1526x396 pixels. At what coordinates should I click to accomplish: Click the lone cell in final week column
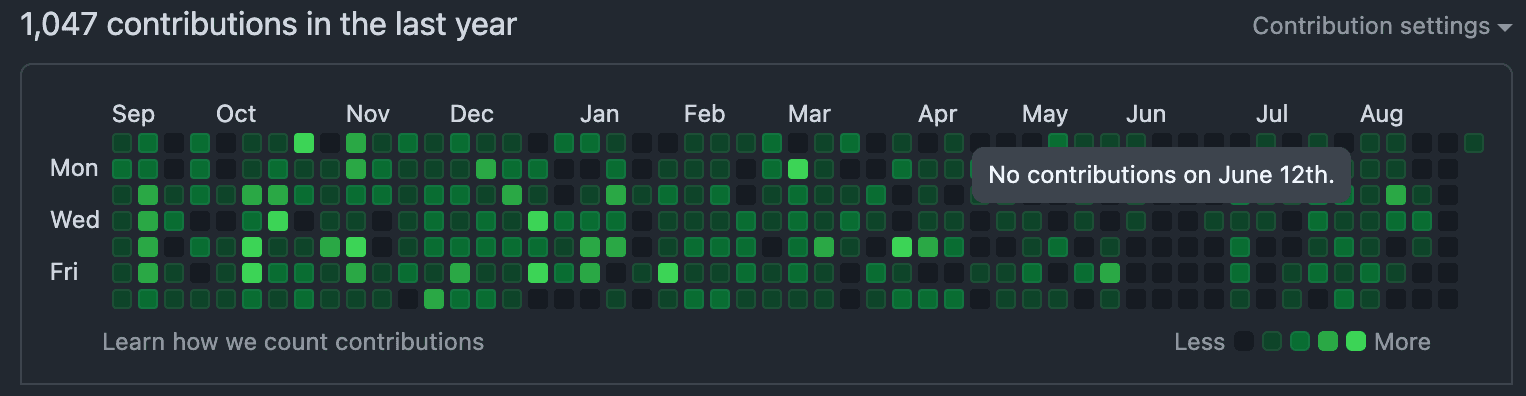(1474, 143)
